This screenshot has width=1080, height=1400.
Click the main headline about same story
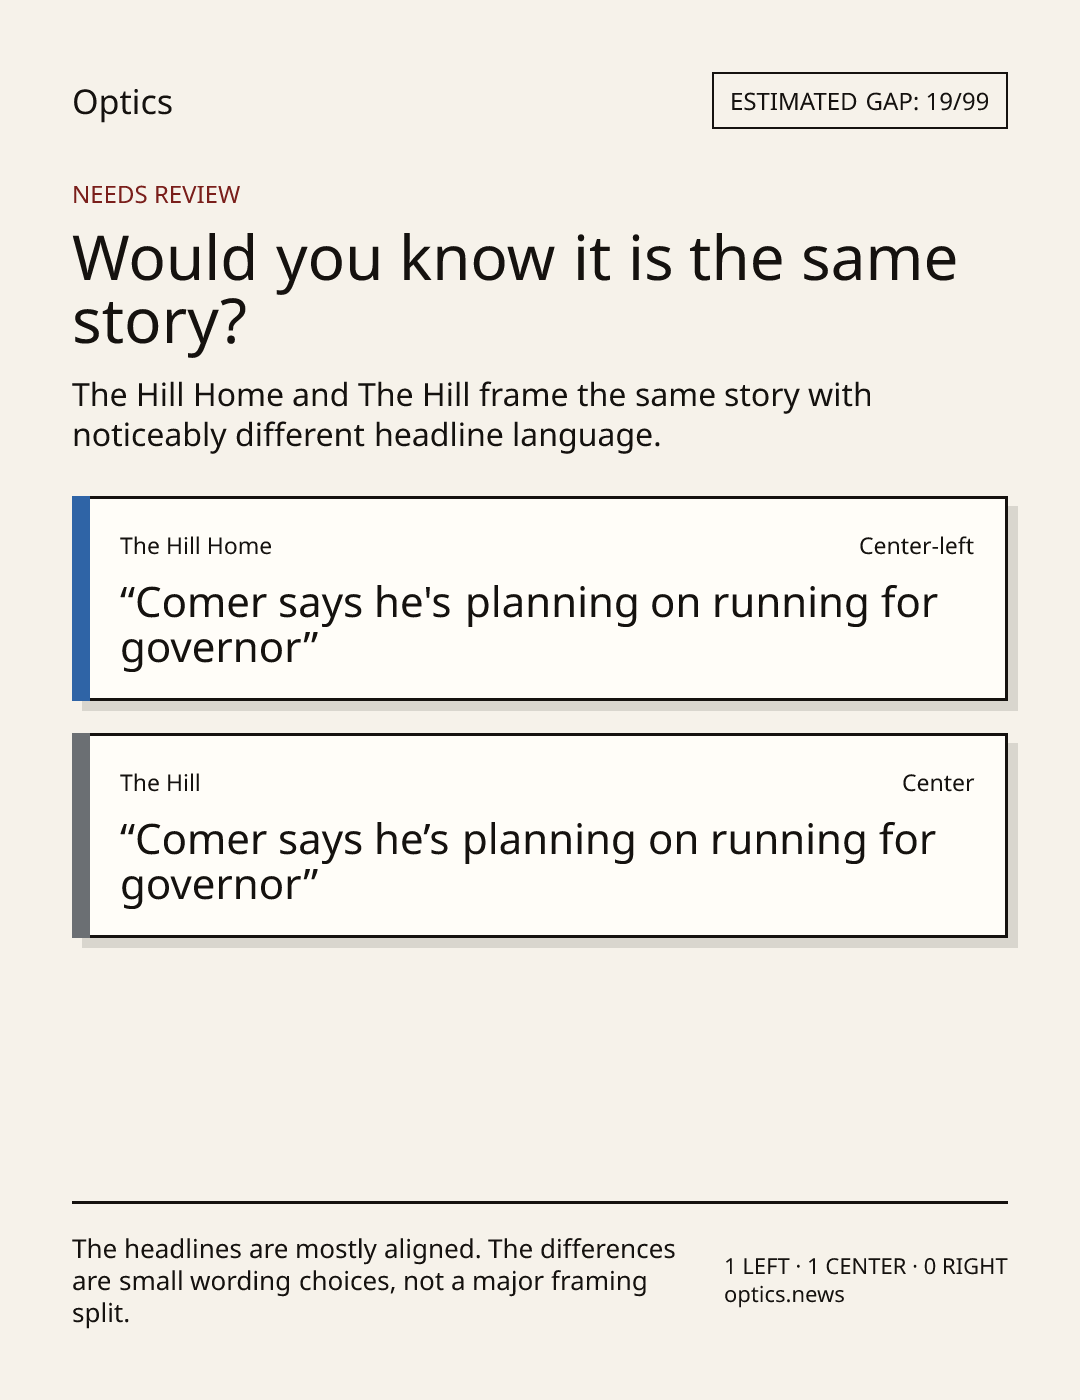click(515, 290)
